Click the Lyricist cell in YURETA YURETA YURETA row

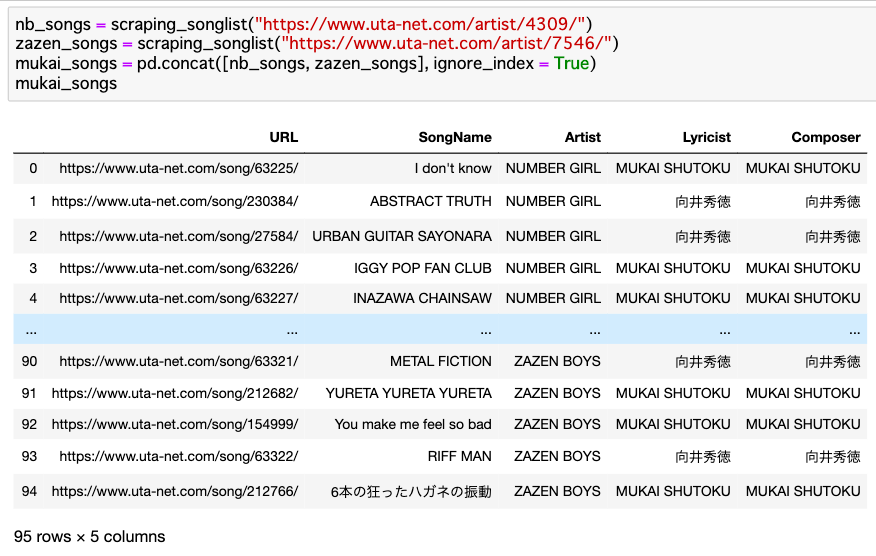point(673,393)
